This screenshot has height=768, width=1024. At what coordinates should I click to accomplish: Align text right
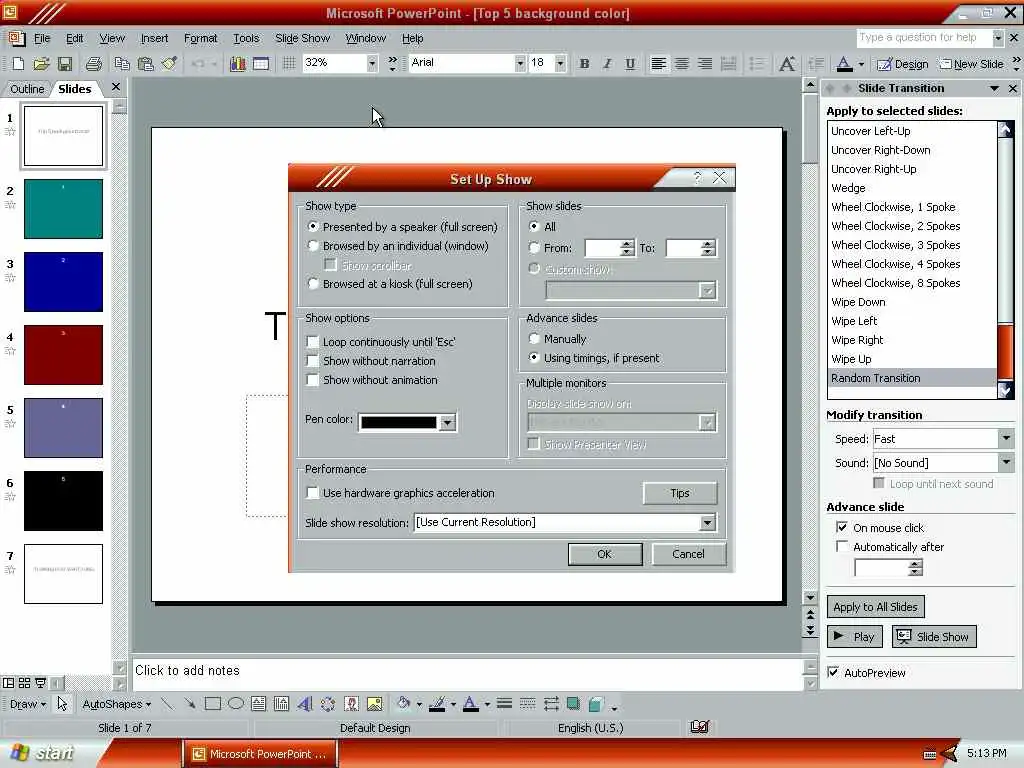tap(705, 63)
